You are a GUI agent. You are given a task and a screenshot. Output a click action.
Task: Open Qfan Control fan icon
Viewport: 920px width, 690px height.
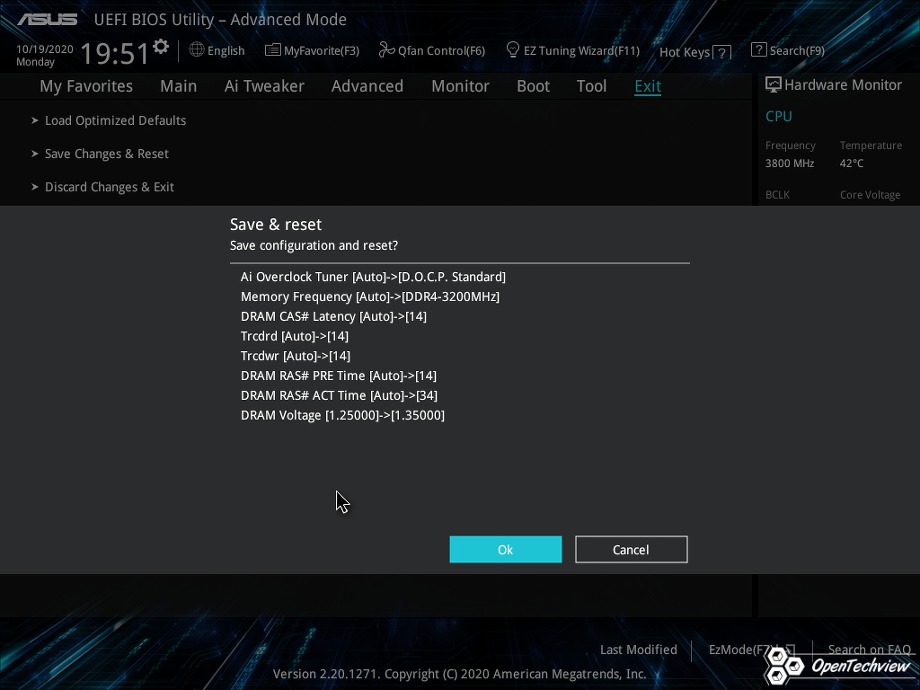pos(386,50)
